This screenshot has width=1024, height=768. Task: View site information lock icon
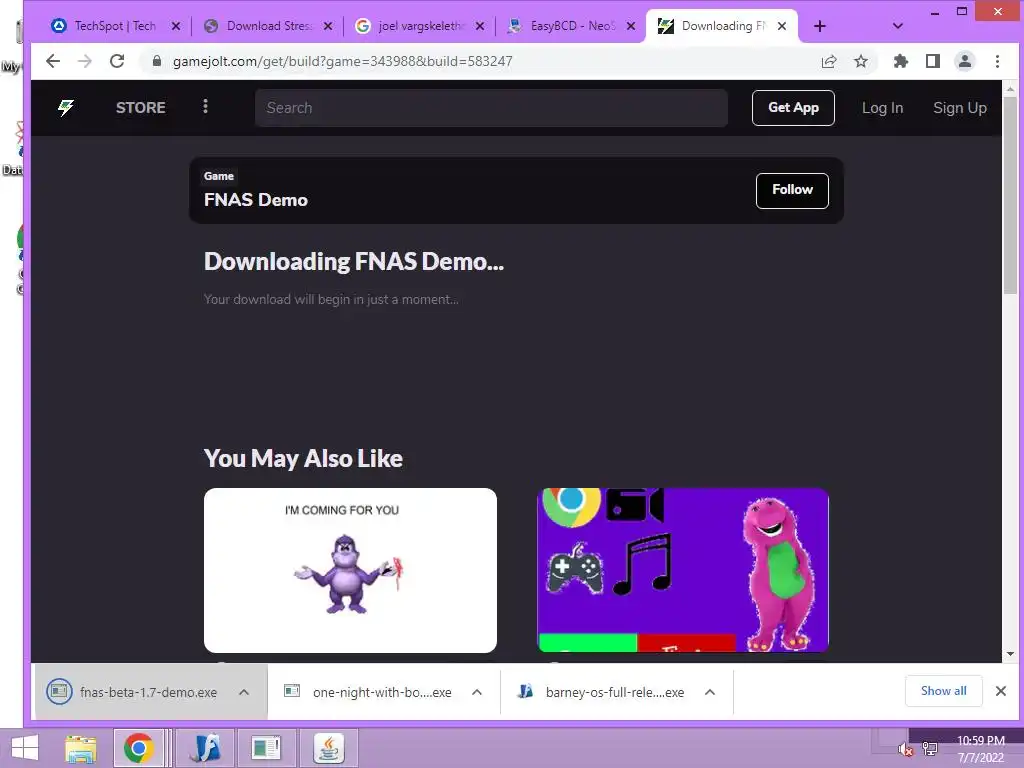tap(156, 61)
